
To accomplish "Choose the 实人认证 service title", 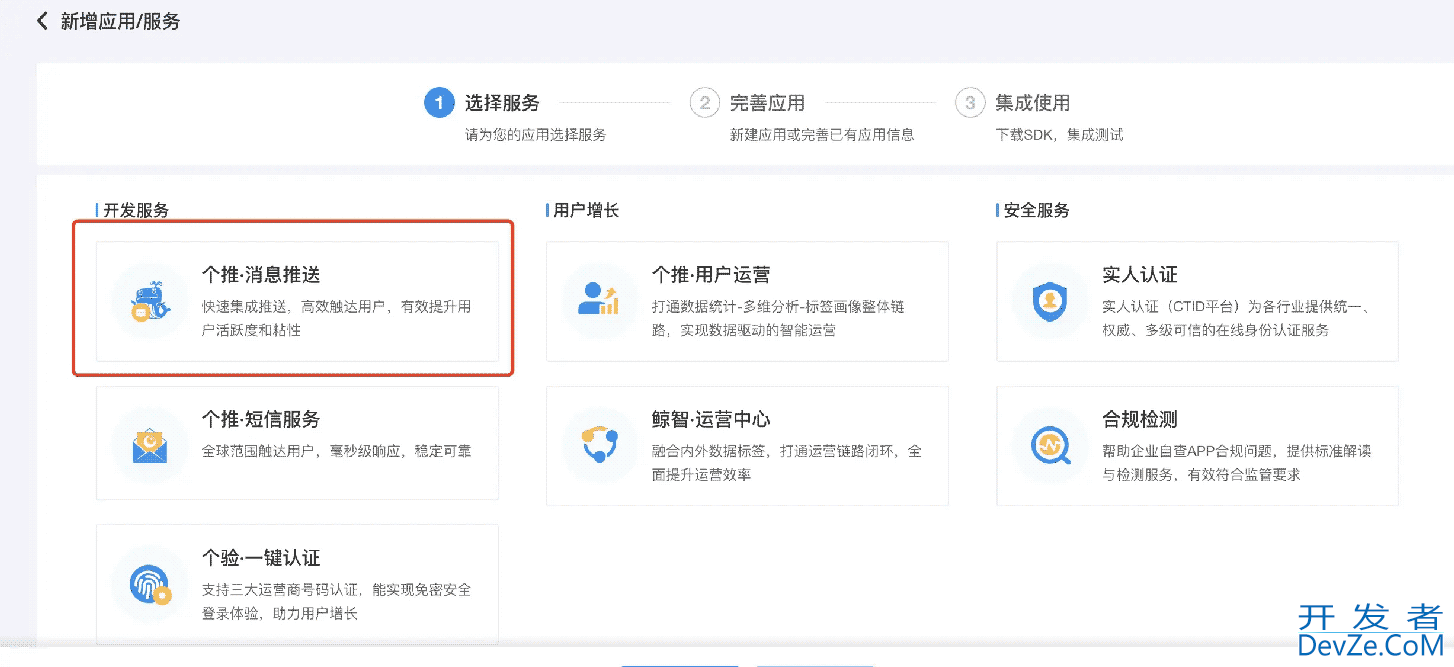I will click(1140, 274).
